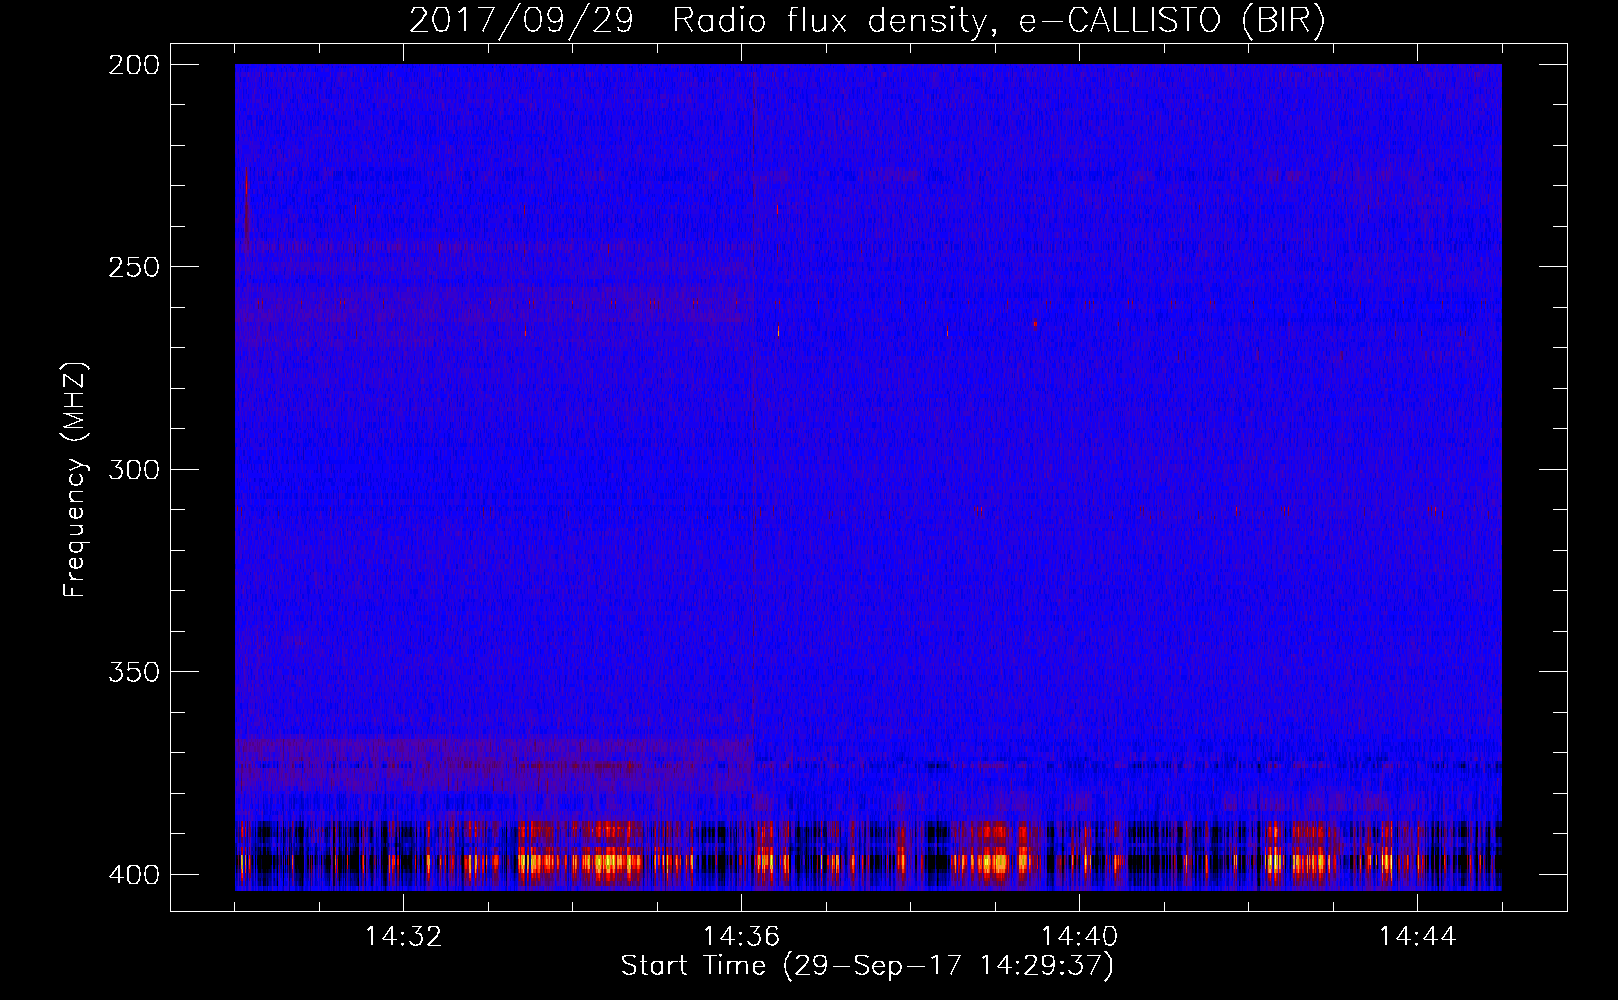Click the 400 frequency tick label
Viewport: 1618px width, 1000px height.
(133, 874)
